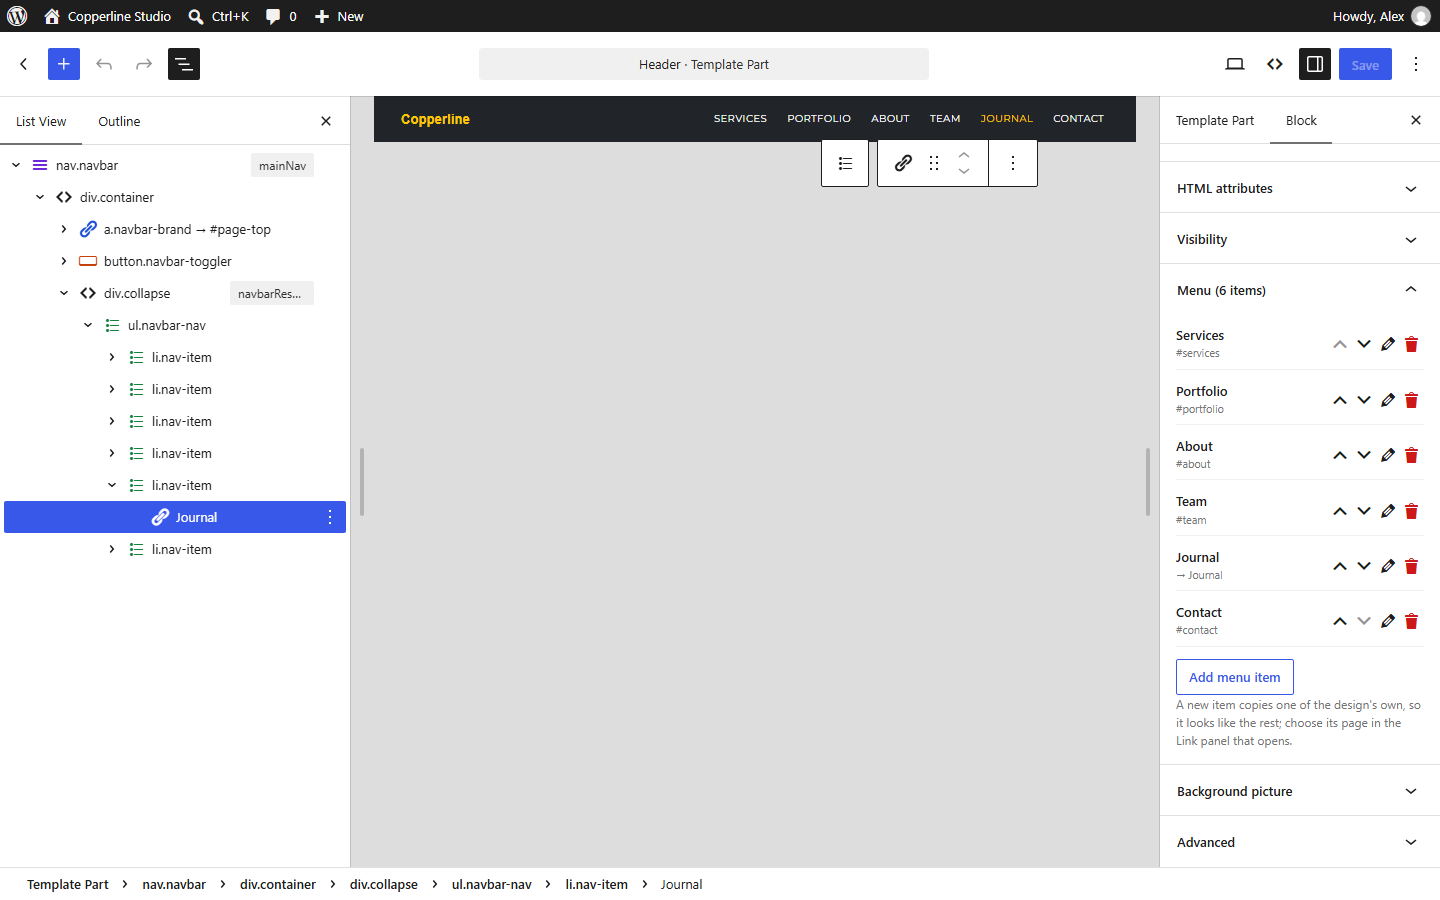
Task: Go back using the left chevron
Action: 24,64
